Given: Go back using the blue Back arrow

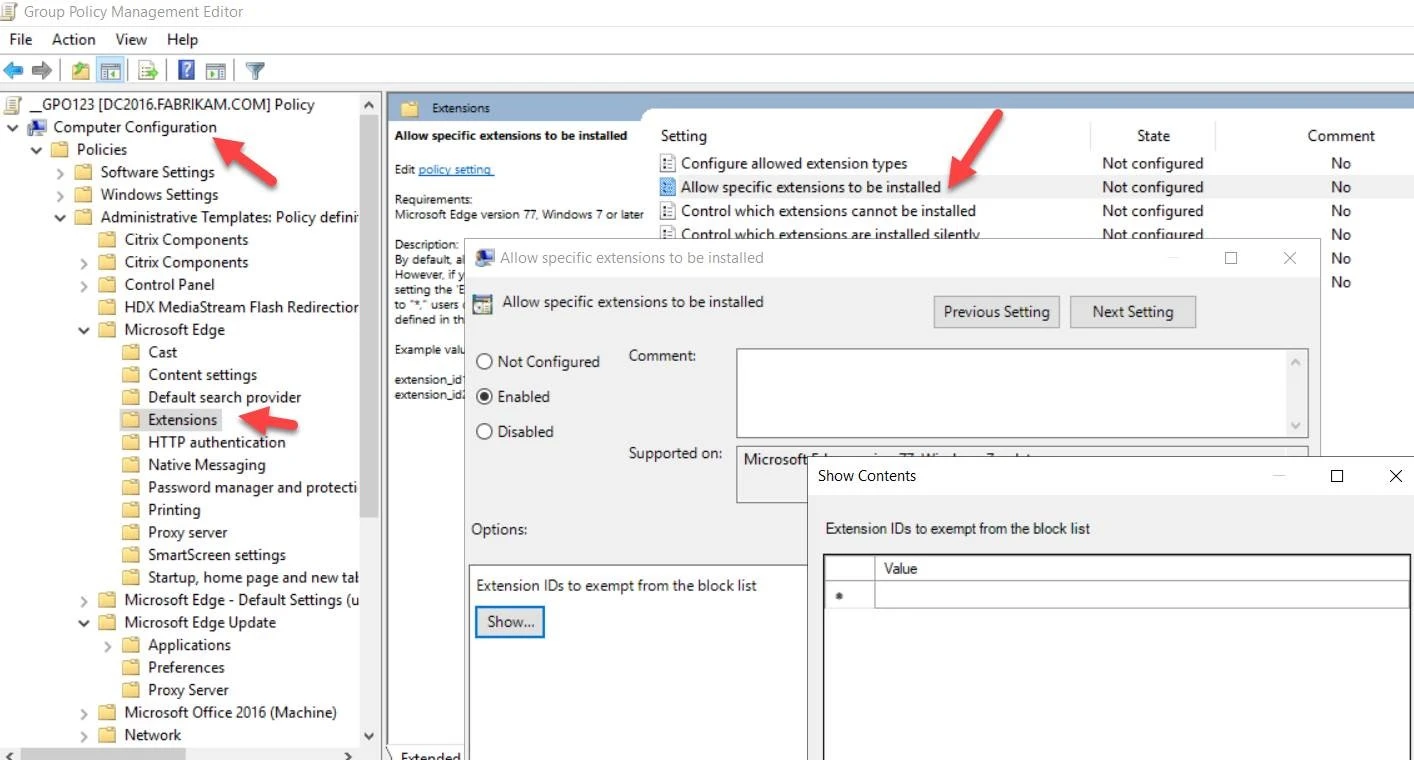Looking at the screenshot, I should (13, 71).
